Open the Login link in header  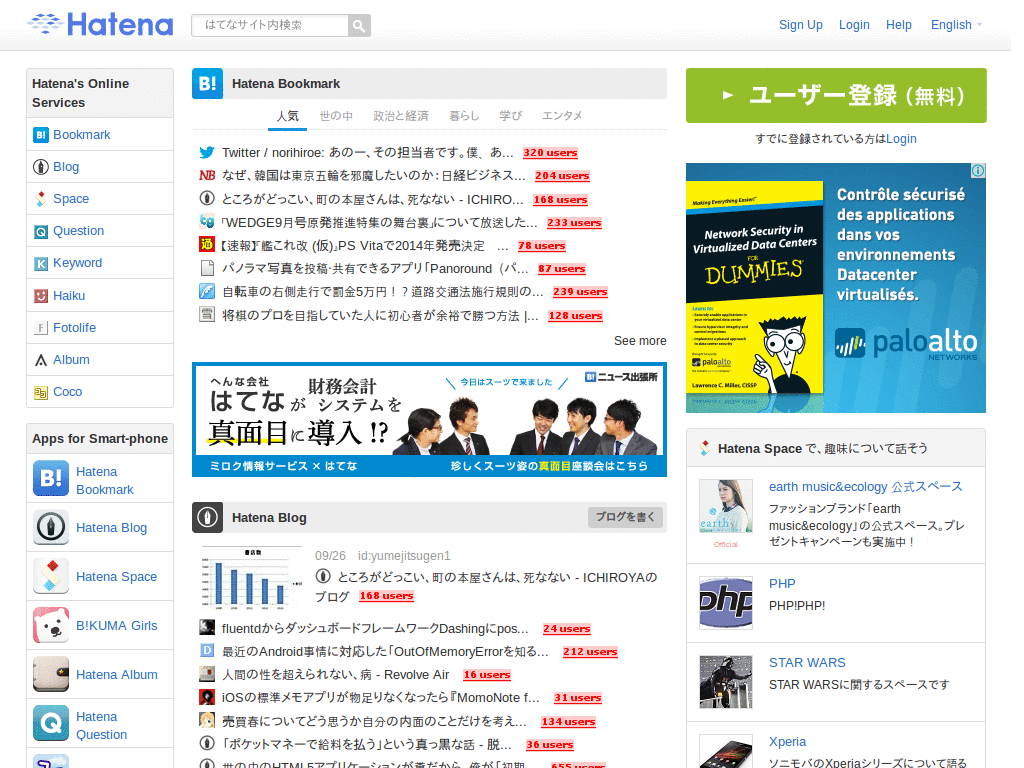(854, 25)
